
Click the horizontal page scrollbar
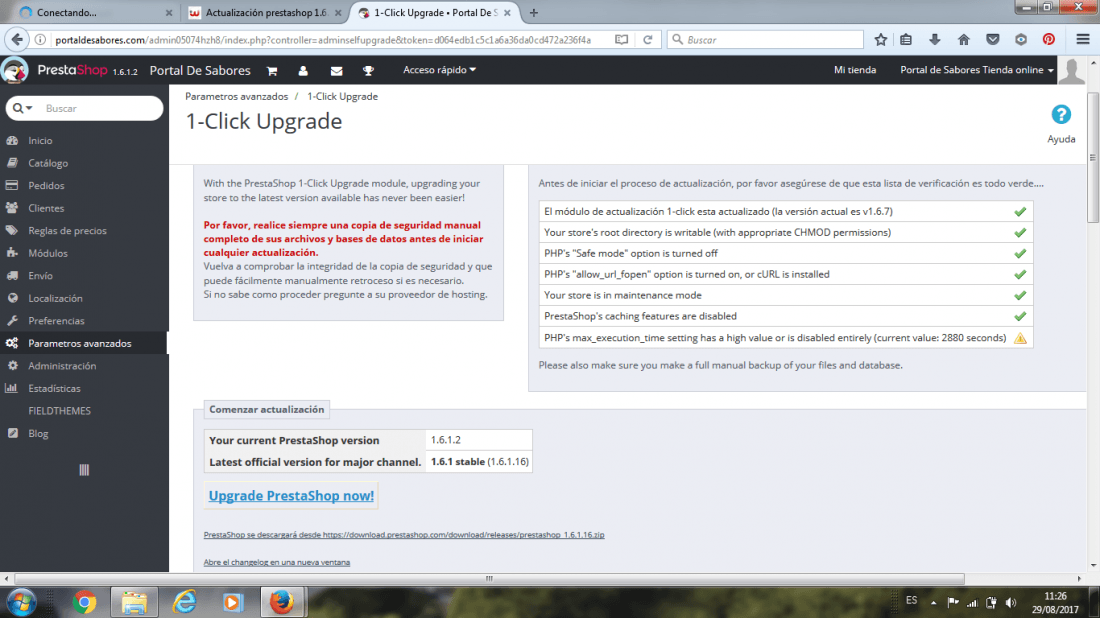(x=489, y=579)
